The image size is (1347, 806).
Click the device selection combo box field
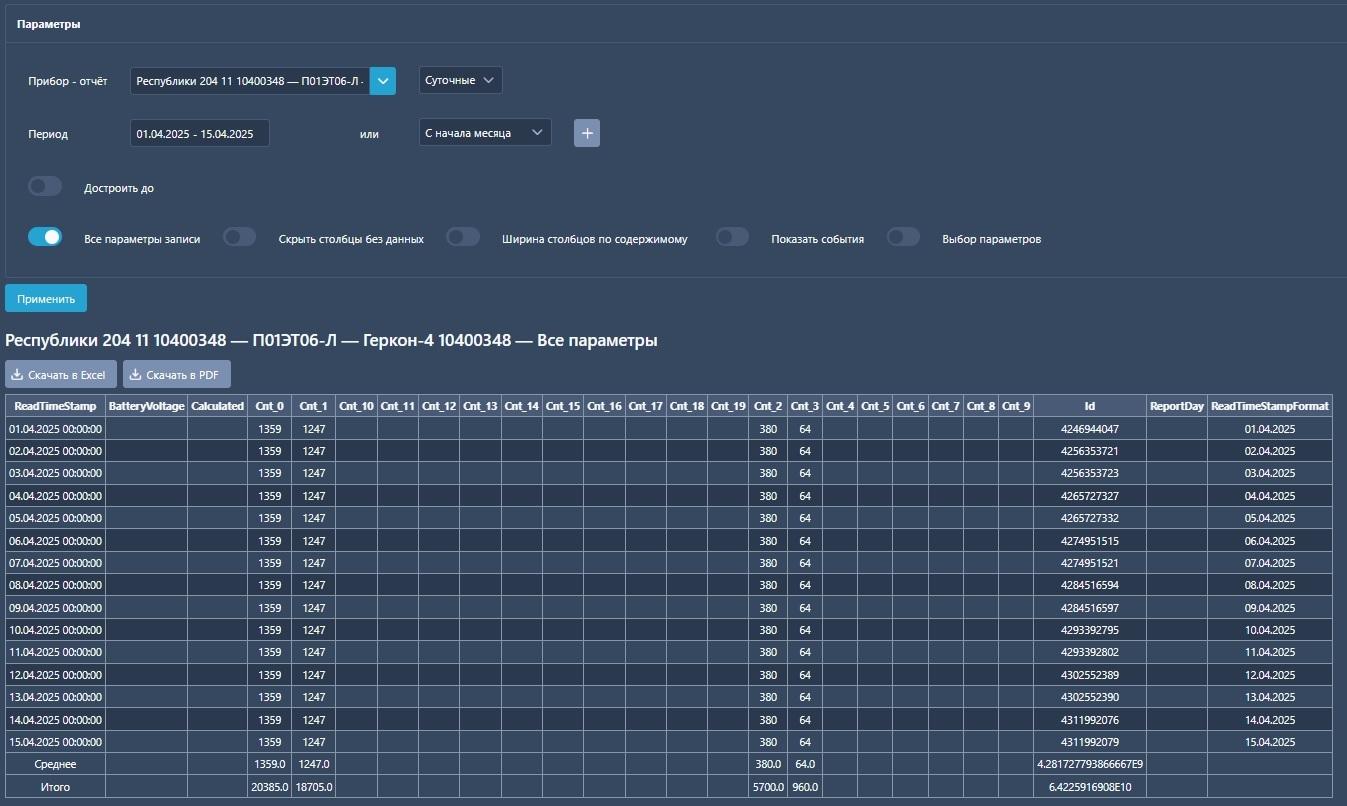(250, 80)
